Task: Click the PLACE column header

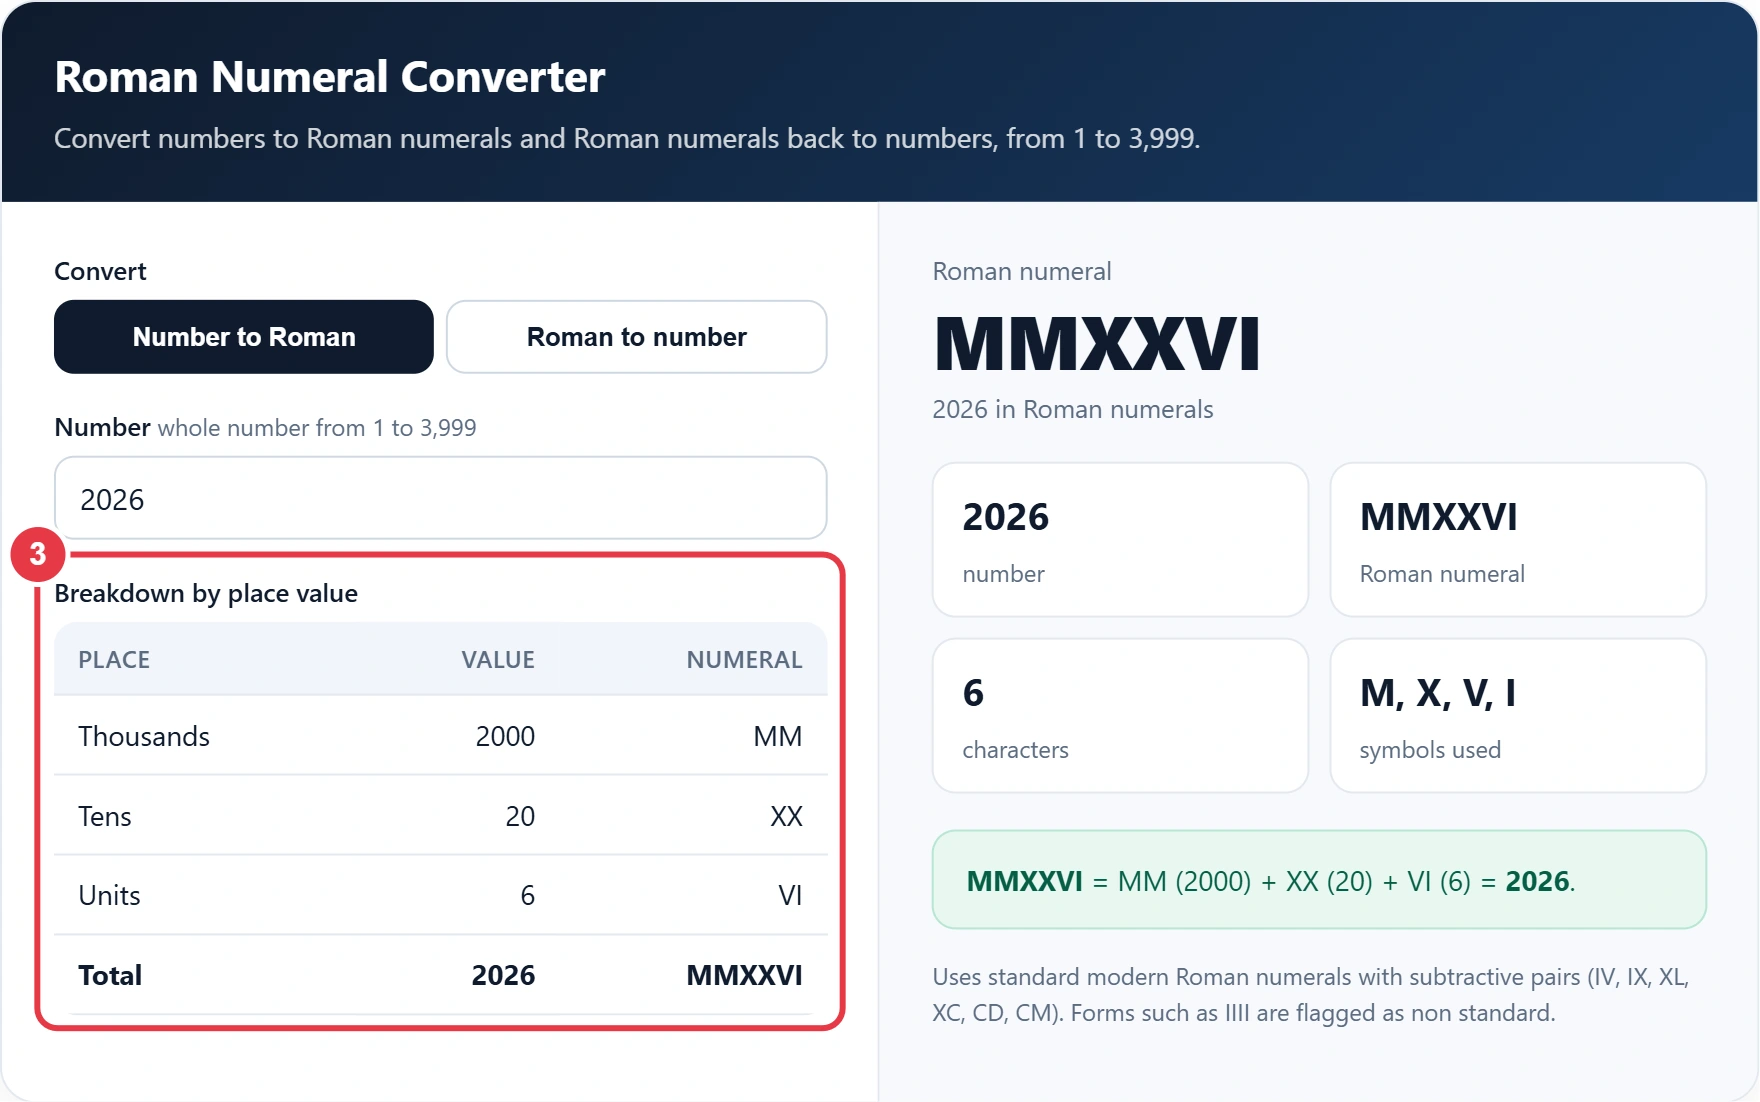Action: (114, 660)
